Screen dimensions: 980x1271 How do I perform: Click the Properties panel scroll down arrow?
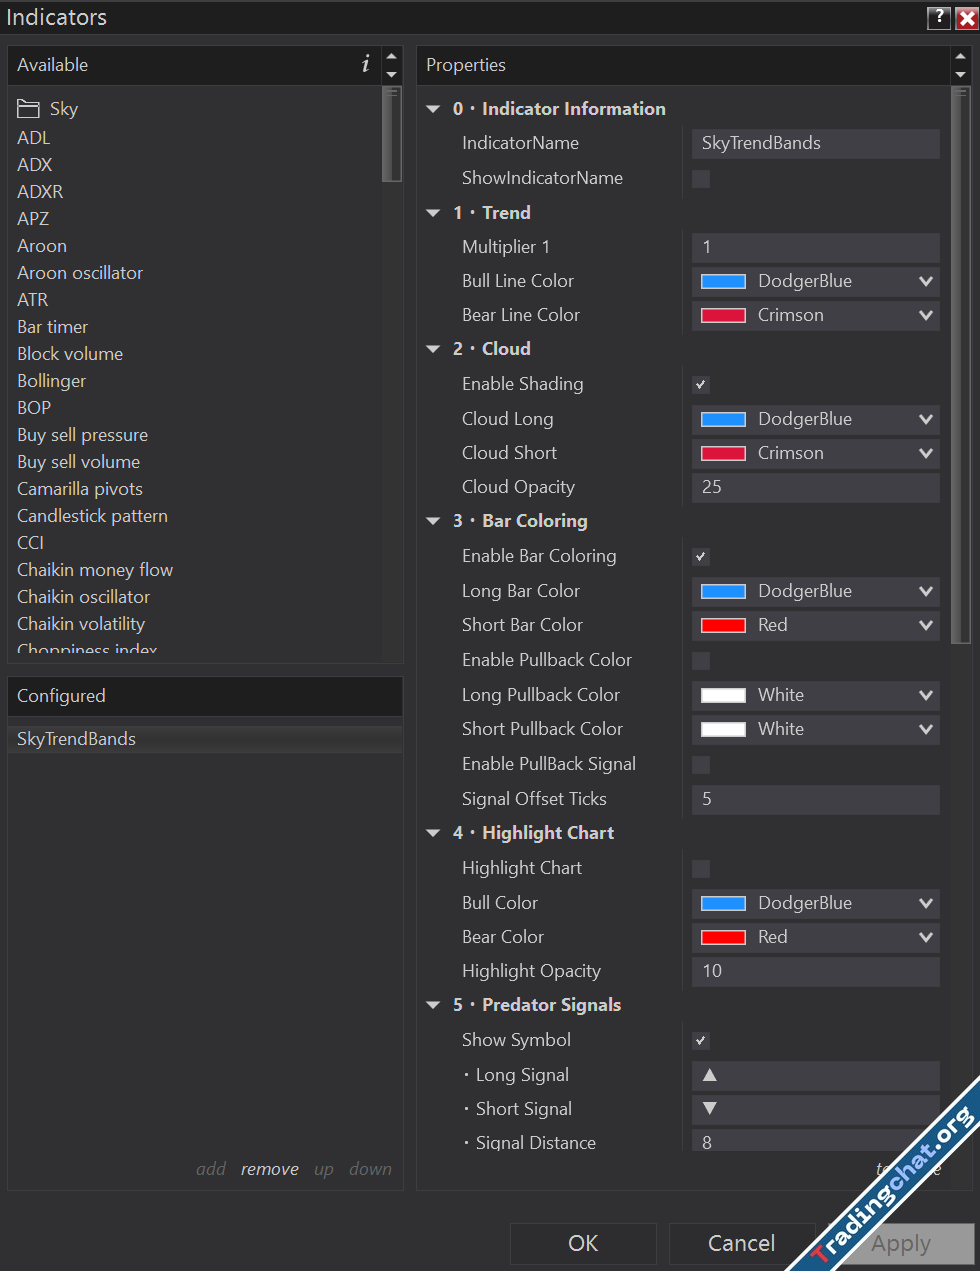click(960, 75)
